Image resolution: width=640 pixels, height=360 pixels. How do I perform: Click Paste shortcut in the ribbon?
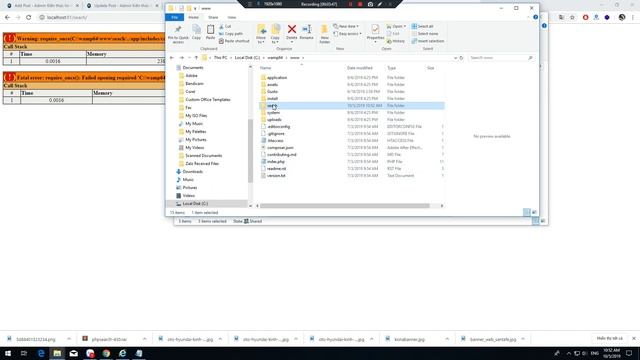[x=234, y=41]
